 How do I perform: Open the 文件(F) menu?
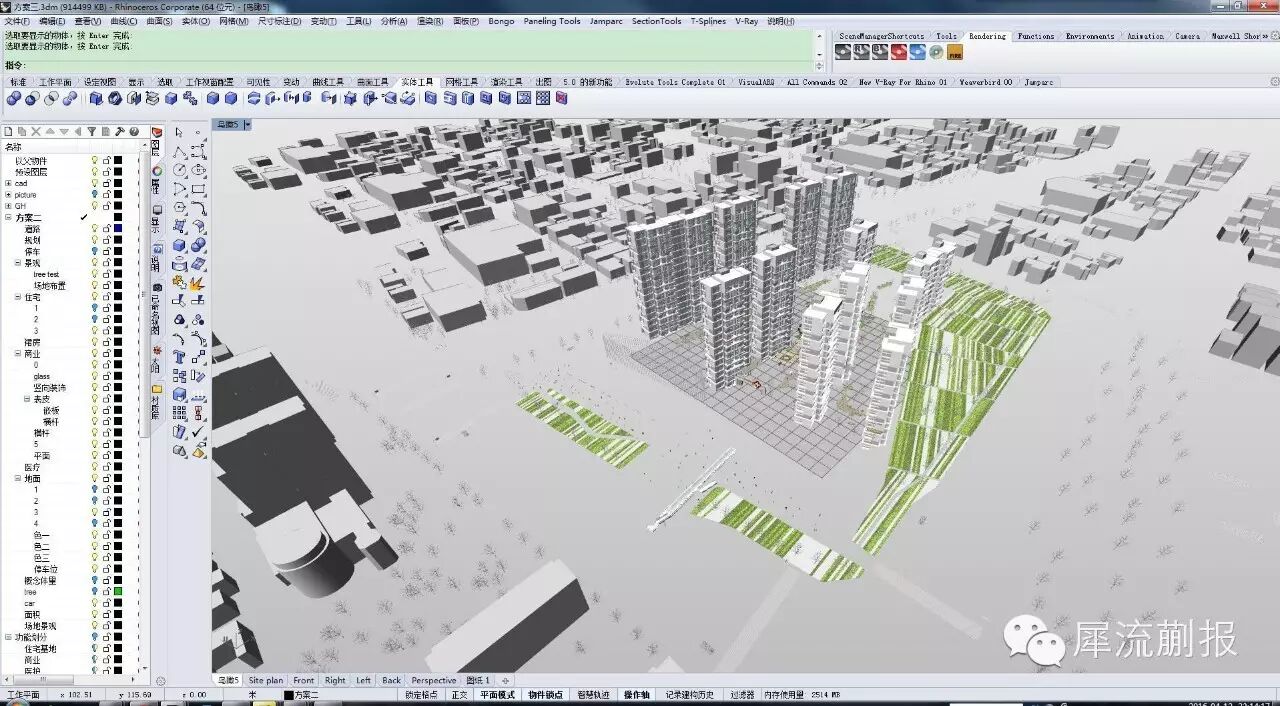click(17, 21)
